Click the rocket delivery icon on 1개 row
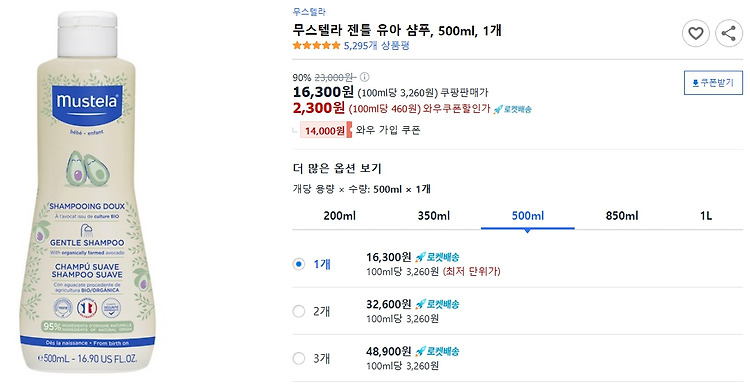Image resolution: width=750 pixels, height=386 pixels. pos(437,257)
